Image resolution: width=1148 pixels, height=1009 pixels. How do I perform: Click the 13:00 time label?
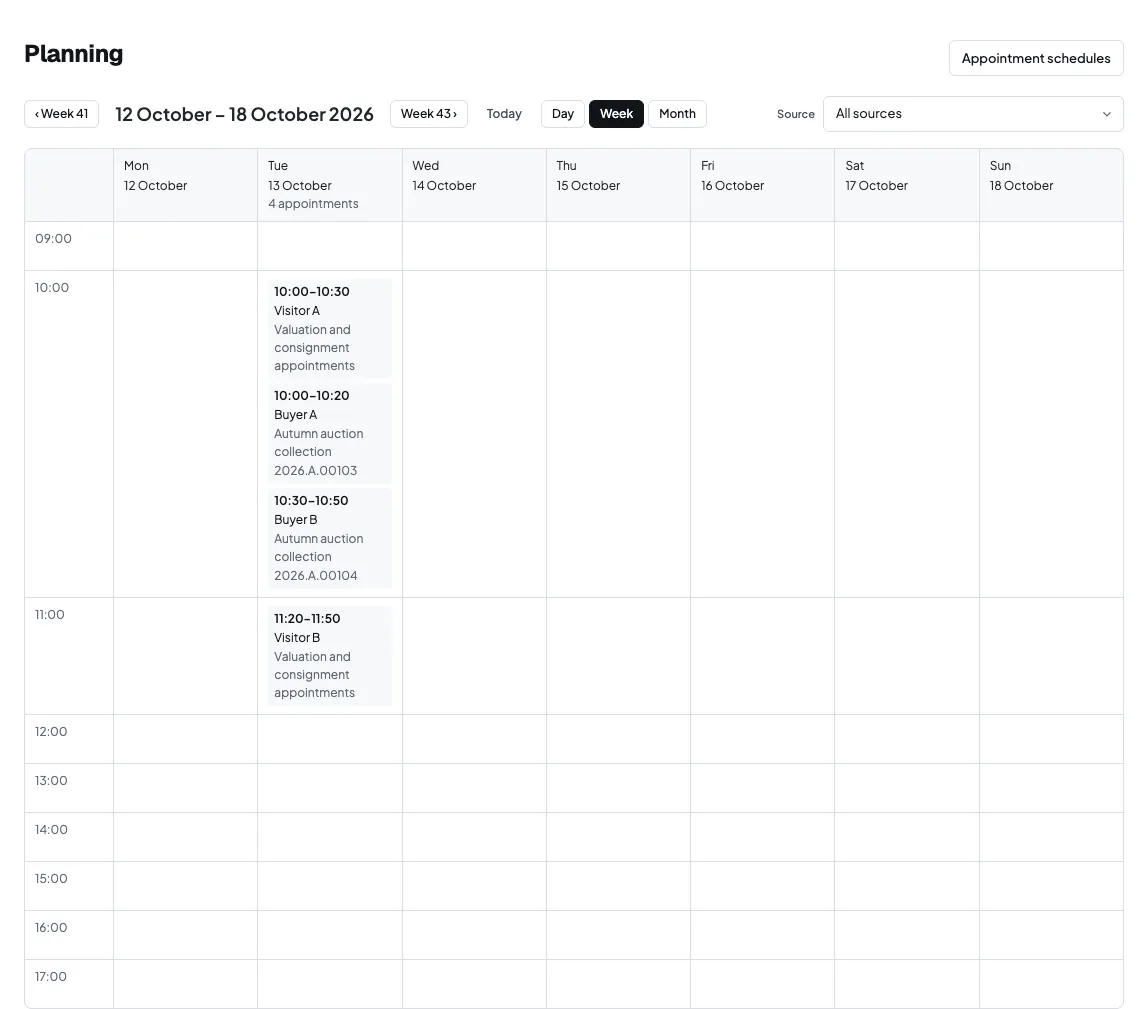51,781
